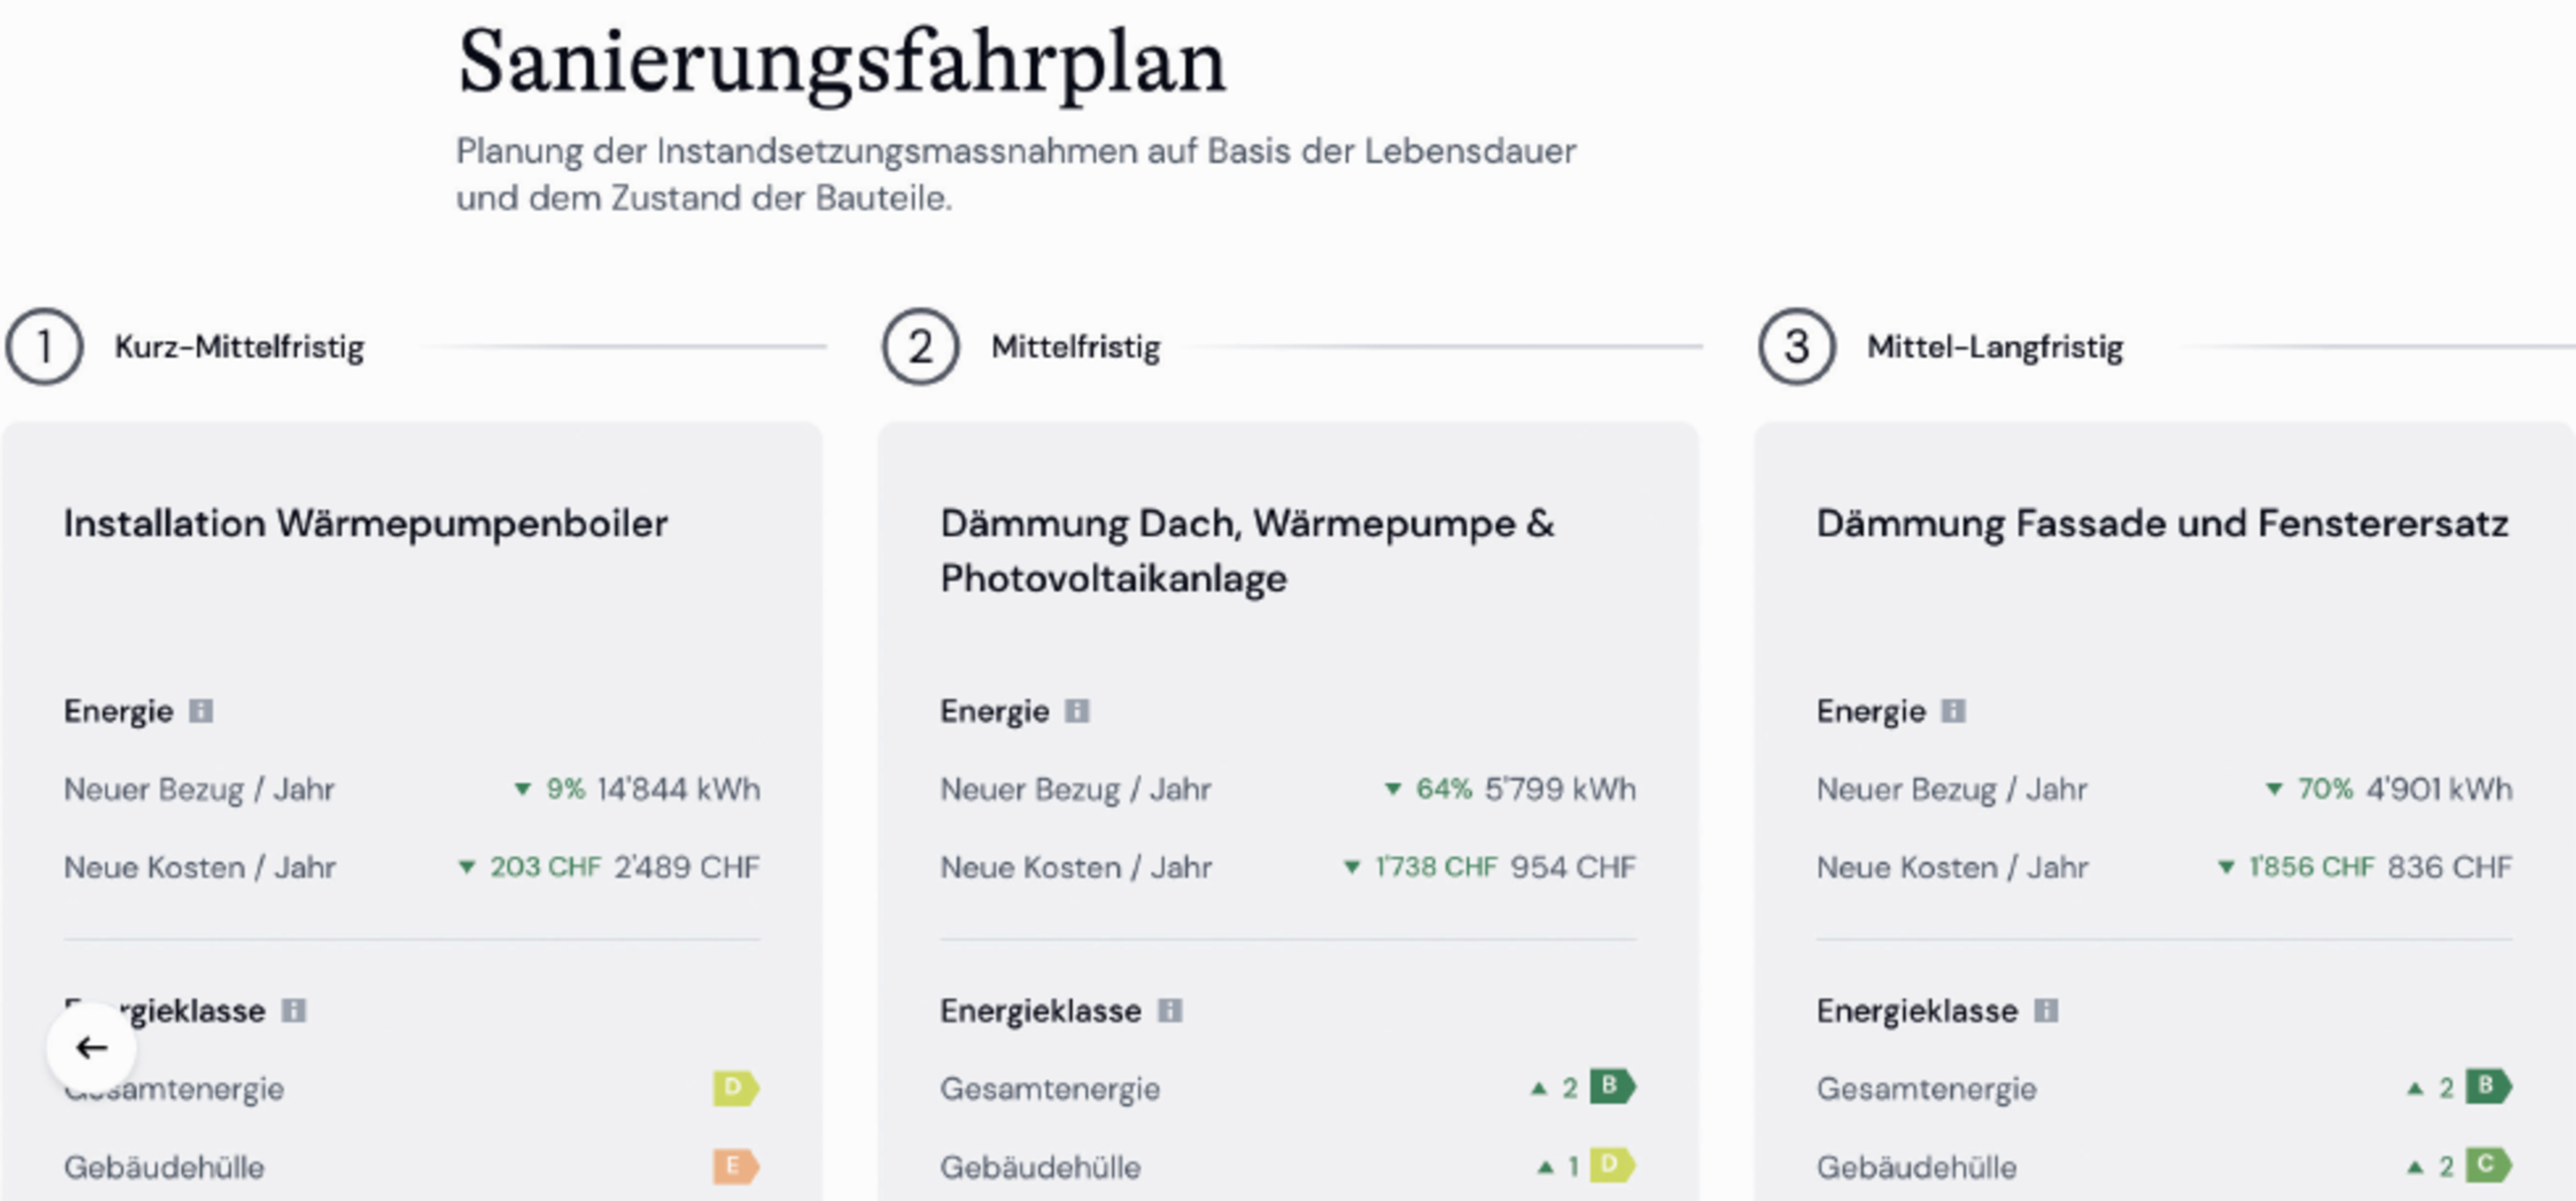Image resolution: width=2576 pixels, height=1201 pixels.
Task: Click green B Gesamtenergie badge in Mittelfristig card
Action: (1612, 1086)
